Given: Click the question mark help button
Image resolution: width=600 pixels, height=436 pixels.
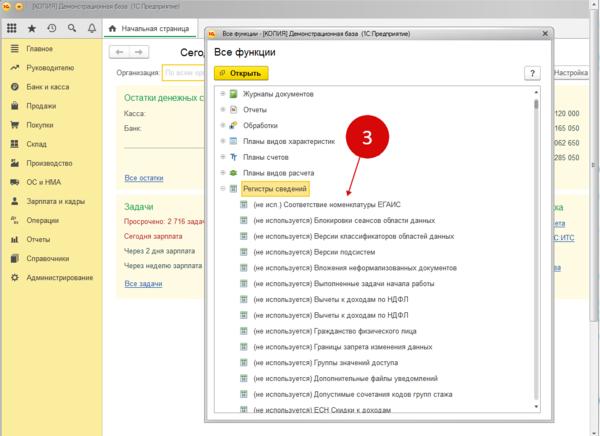Looking at the screenshot, I should (534, 73).
